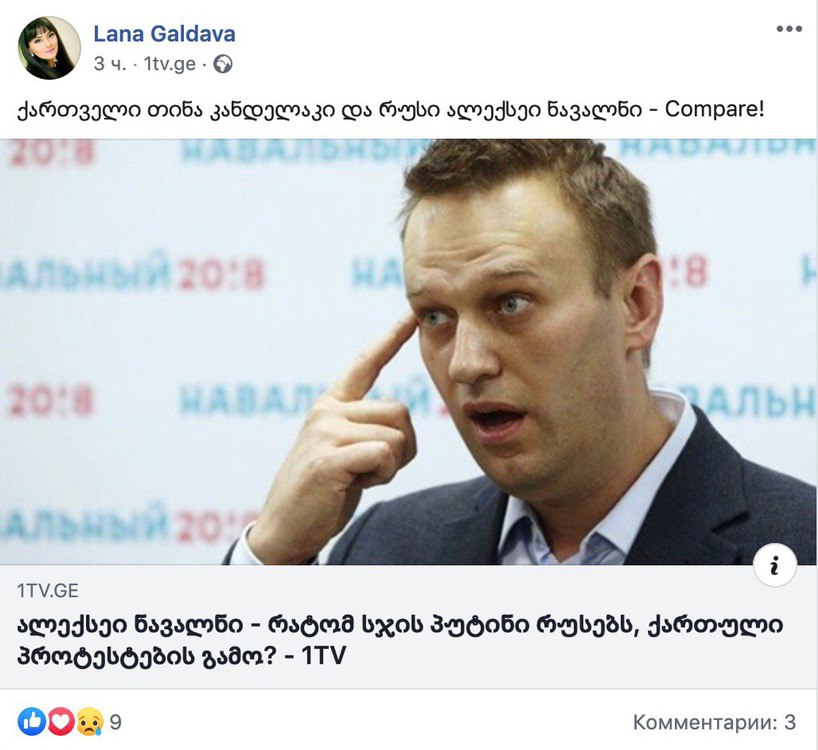Click the info "i" icon on link preview
Viewport: 818px width, 750px height.
pos(775,565)
